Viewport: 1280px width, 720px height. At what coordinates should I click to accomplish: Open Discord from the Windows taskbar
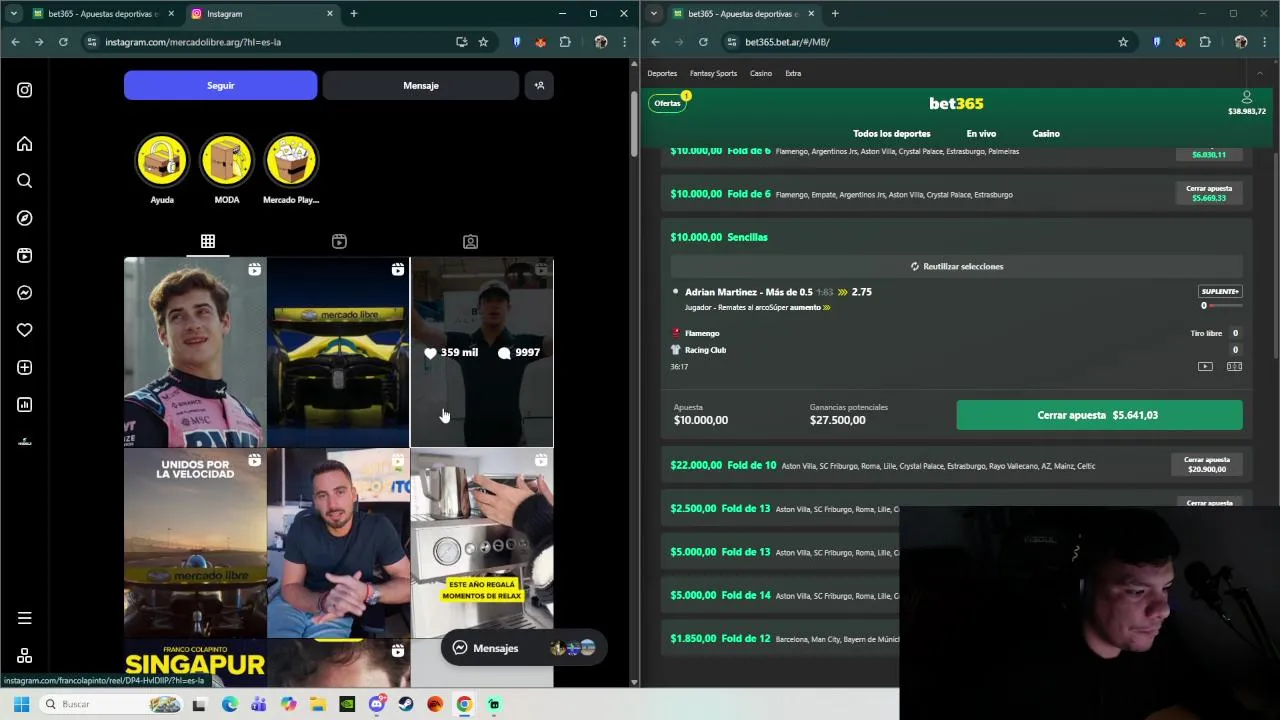(376, 704)
